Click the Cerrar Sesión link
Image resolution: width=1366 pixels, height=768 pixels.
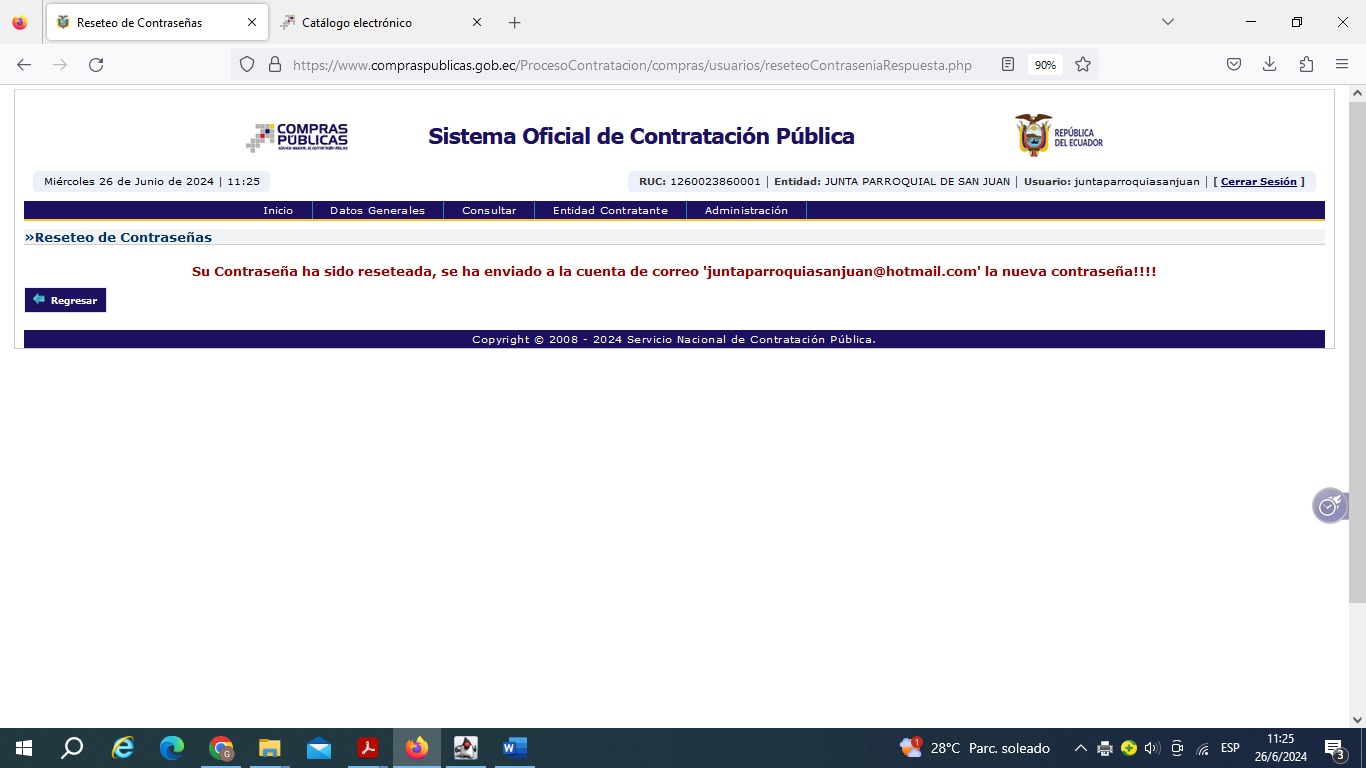coord(1258,182)
